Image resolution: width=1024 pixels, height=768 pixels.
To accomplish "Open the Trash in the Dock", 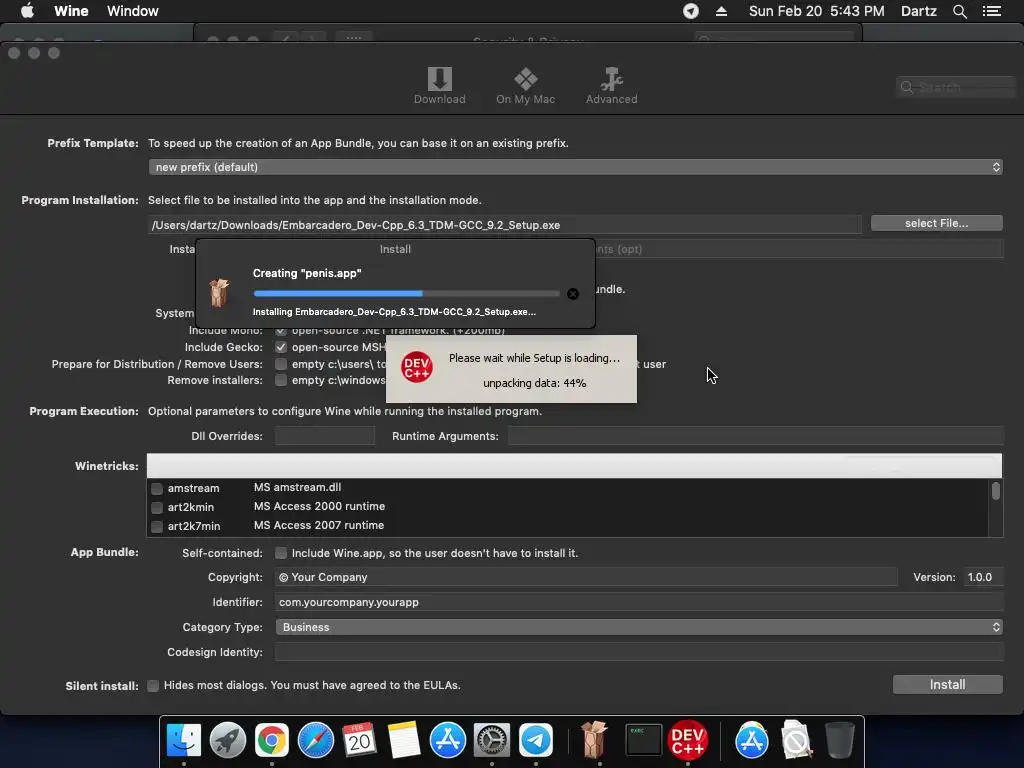I will click(839, 740).
